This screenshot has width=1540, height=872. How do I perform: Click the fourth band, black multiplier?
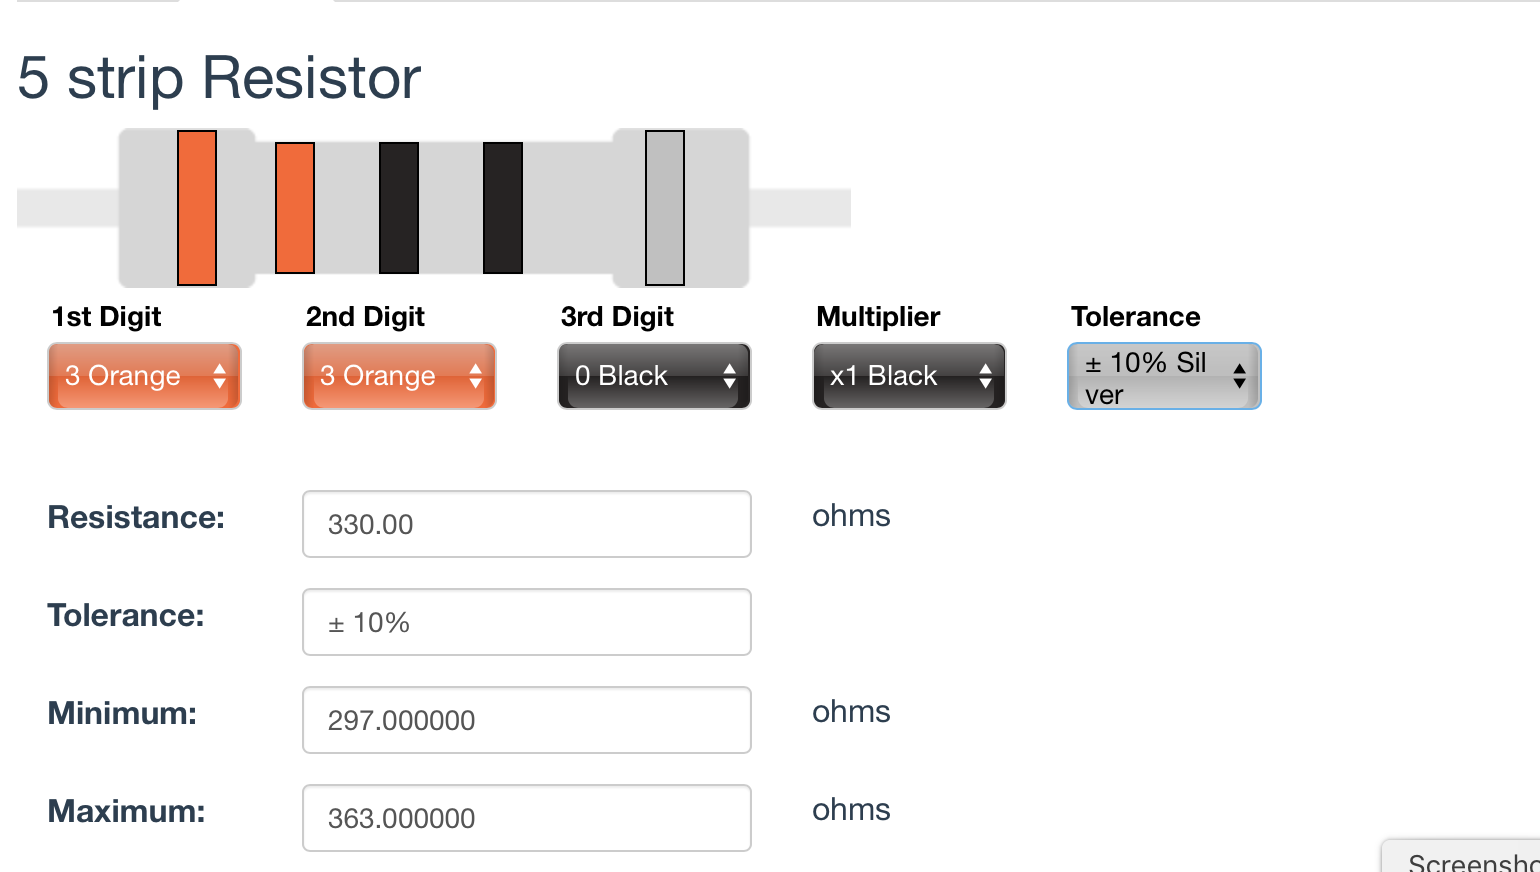point(503,208)
